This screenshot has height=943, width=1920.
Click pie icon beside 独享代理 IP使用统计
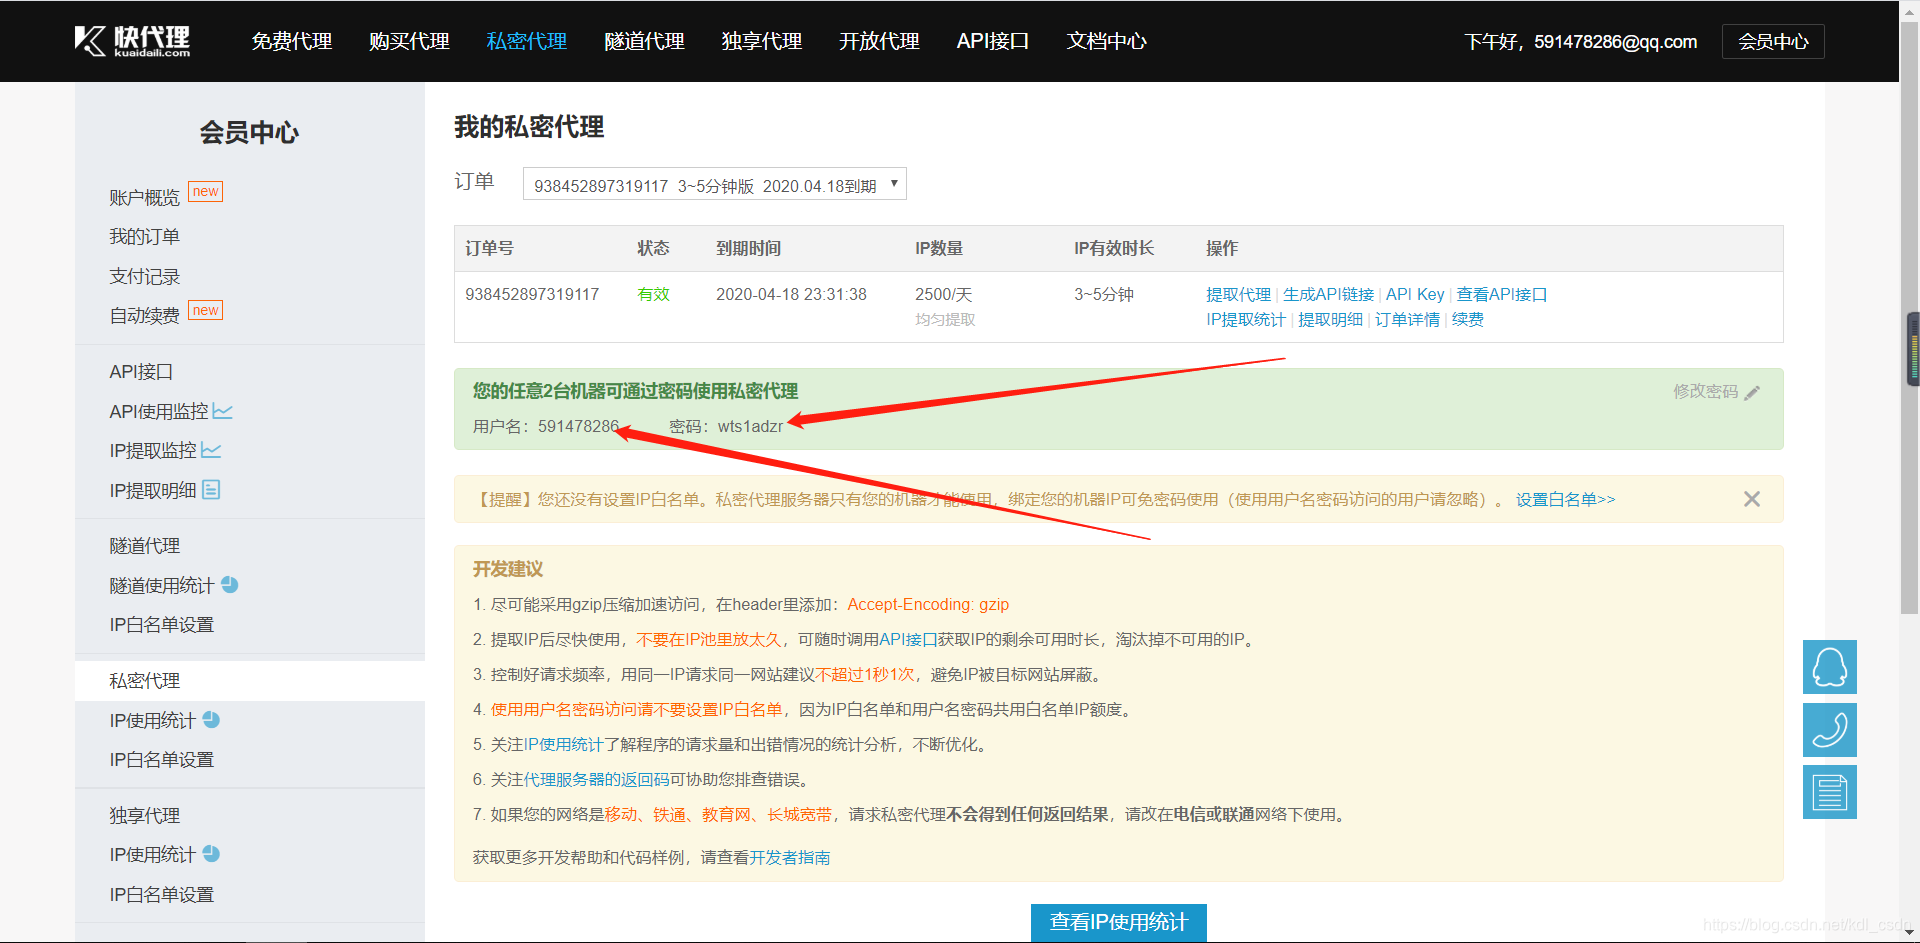tap(211, 853)
